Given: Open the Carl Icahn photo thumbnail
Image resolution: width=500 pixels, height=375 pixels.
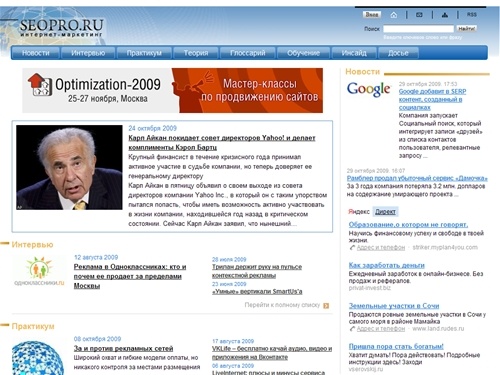Looking at the screenshot, I should pyautogui.click(x=69, y=167).
